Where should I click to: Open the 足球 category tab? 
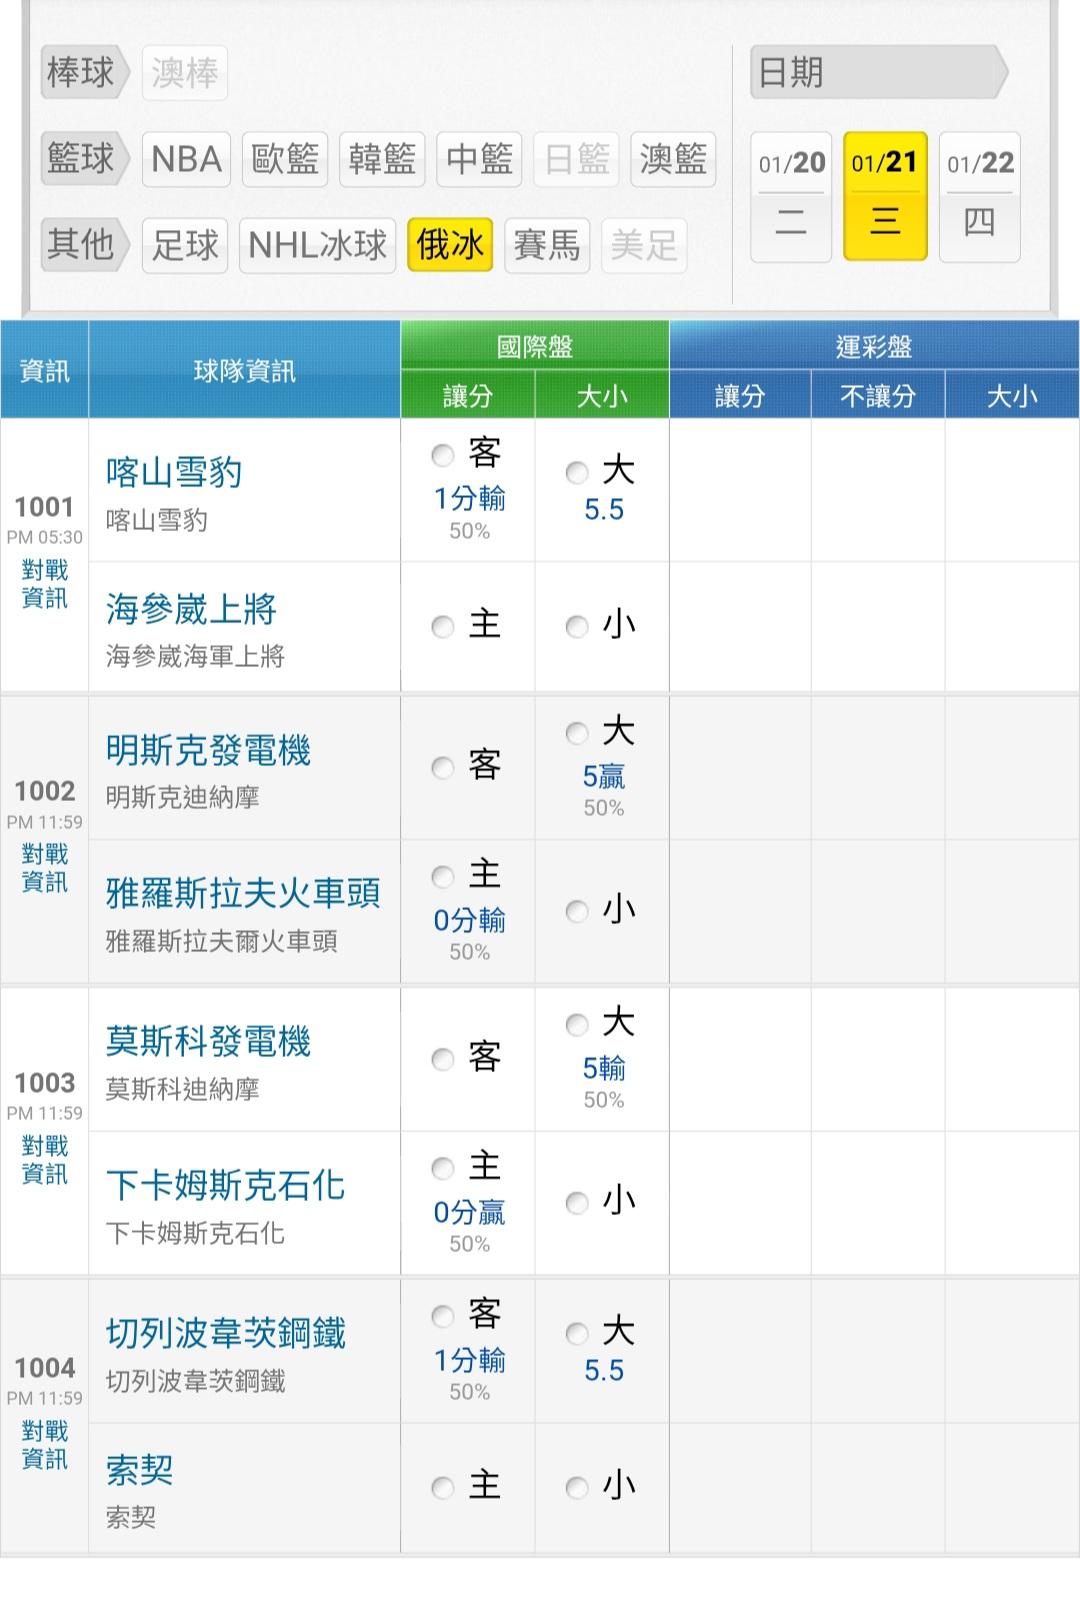[185, 245]
